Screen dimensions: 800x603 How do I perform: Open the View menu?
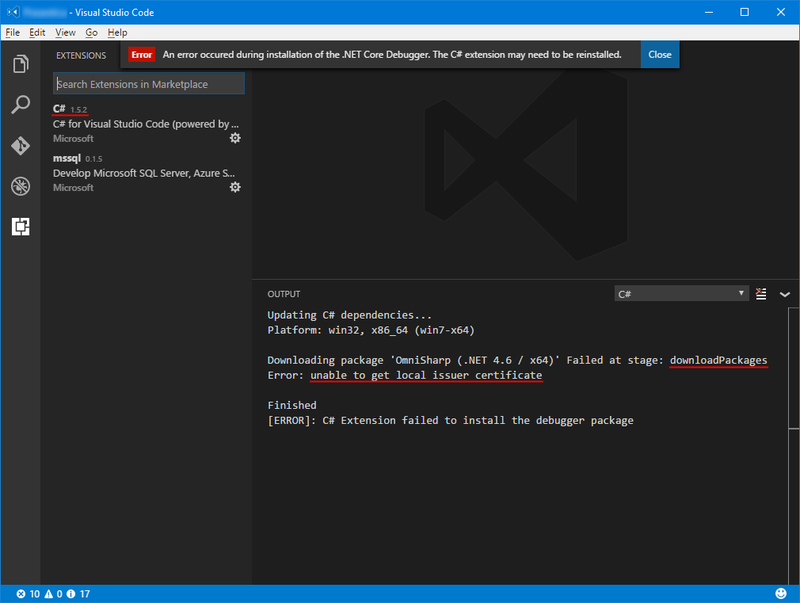[x=65, y=32]
